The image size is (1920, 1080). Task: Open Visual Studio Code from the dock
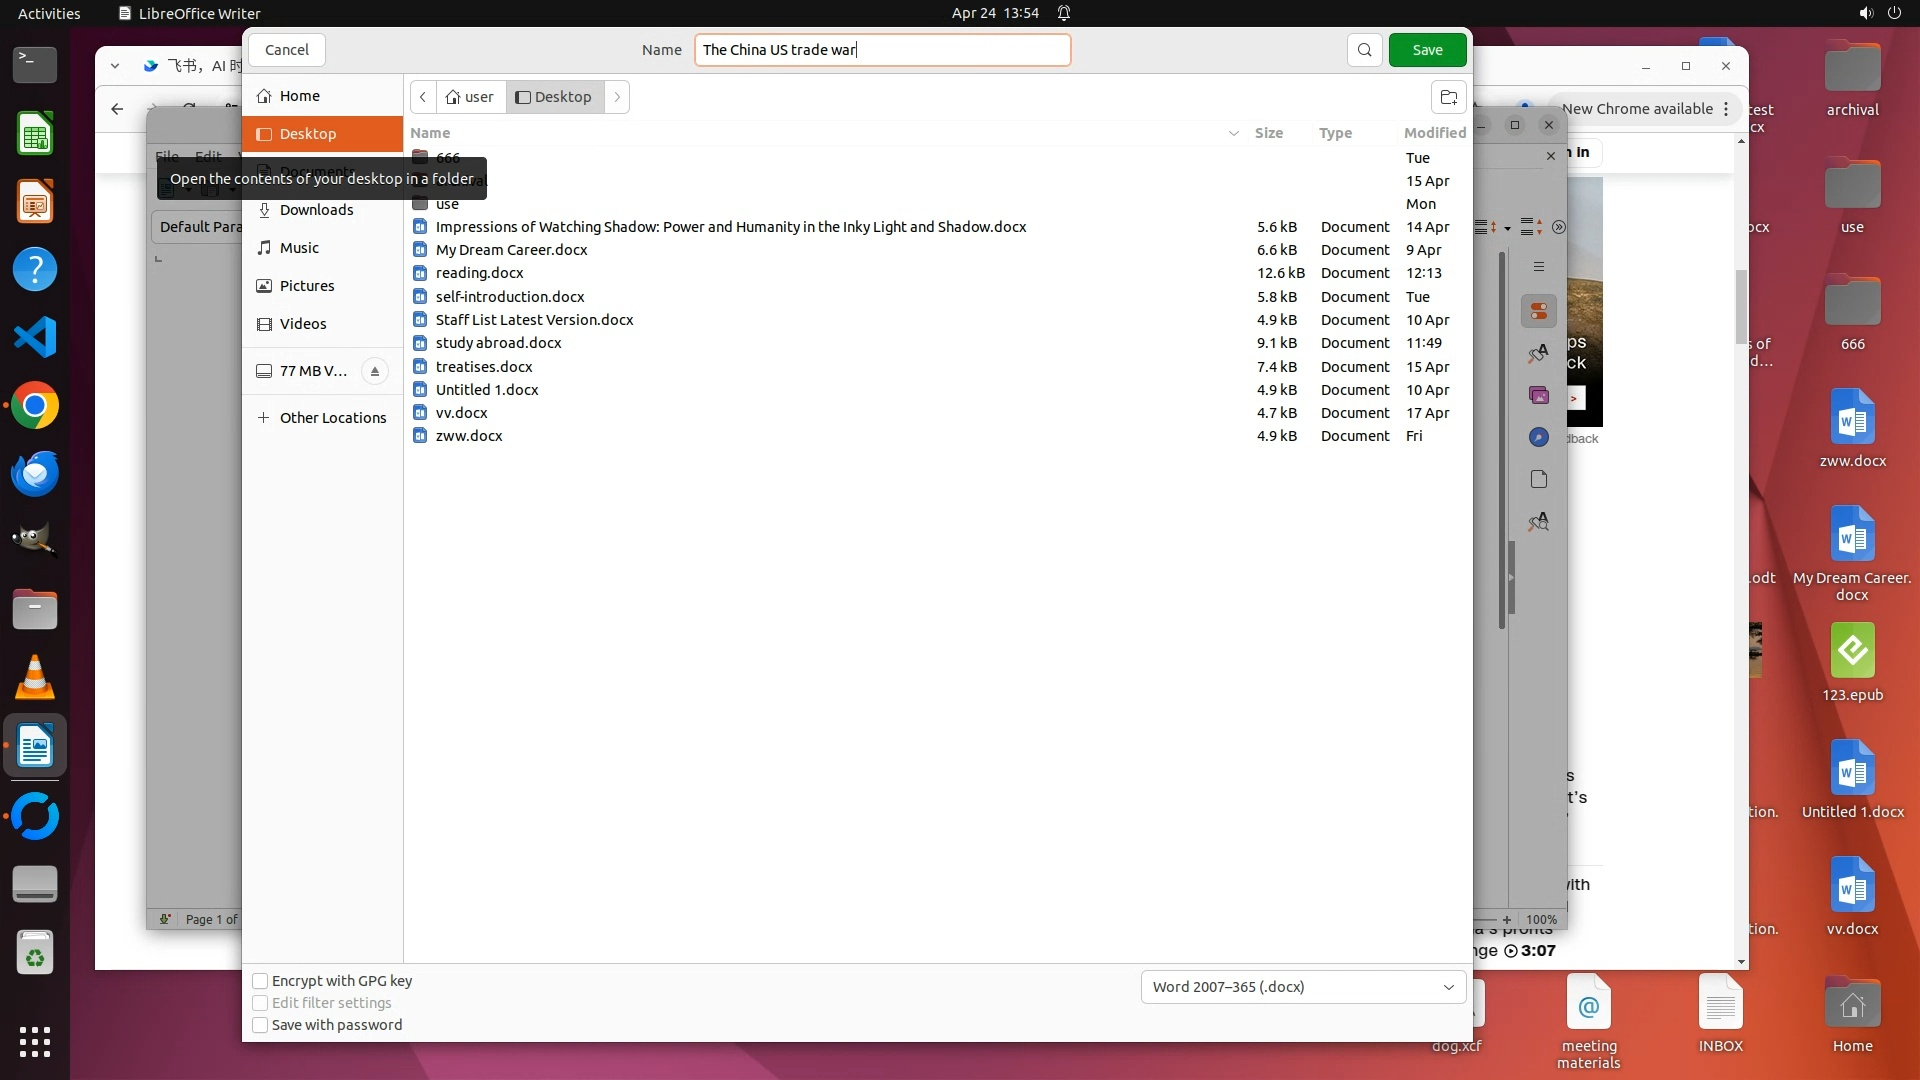tap(35, 338)
